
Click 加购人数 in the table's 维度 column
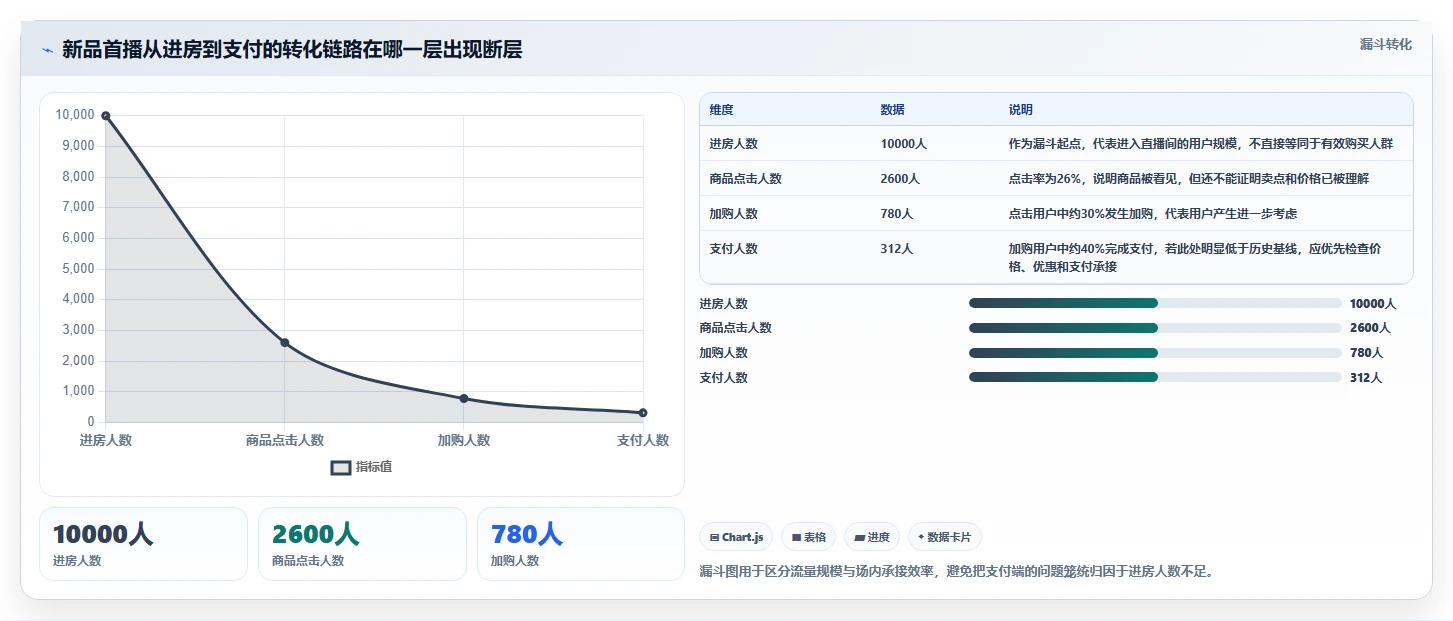[734, 214]
